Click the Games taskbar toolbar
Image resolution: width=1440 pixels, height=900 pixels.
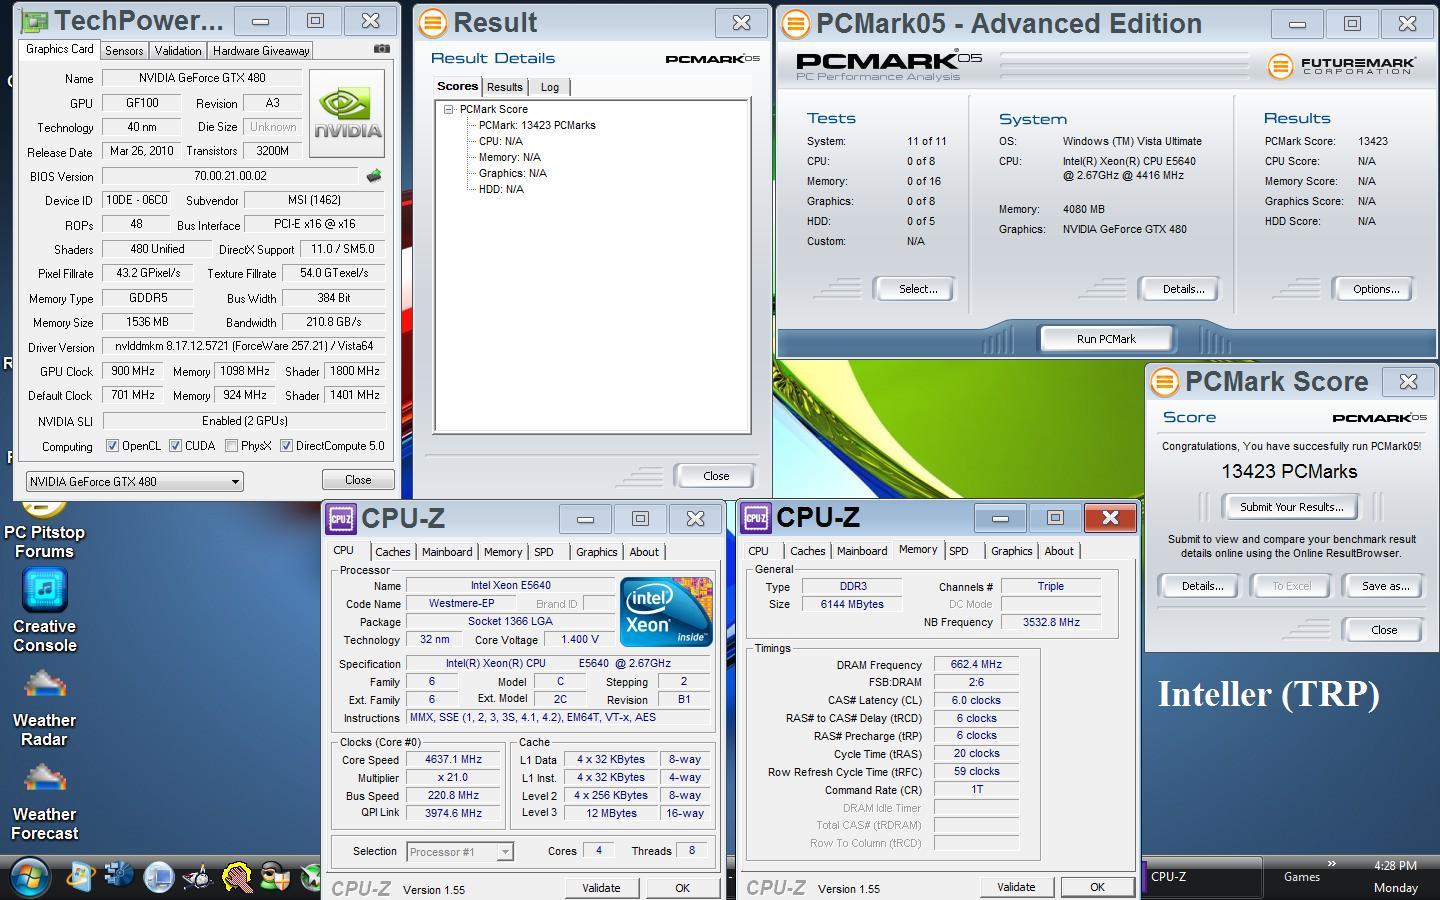pos(1301,877)
